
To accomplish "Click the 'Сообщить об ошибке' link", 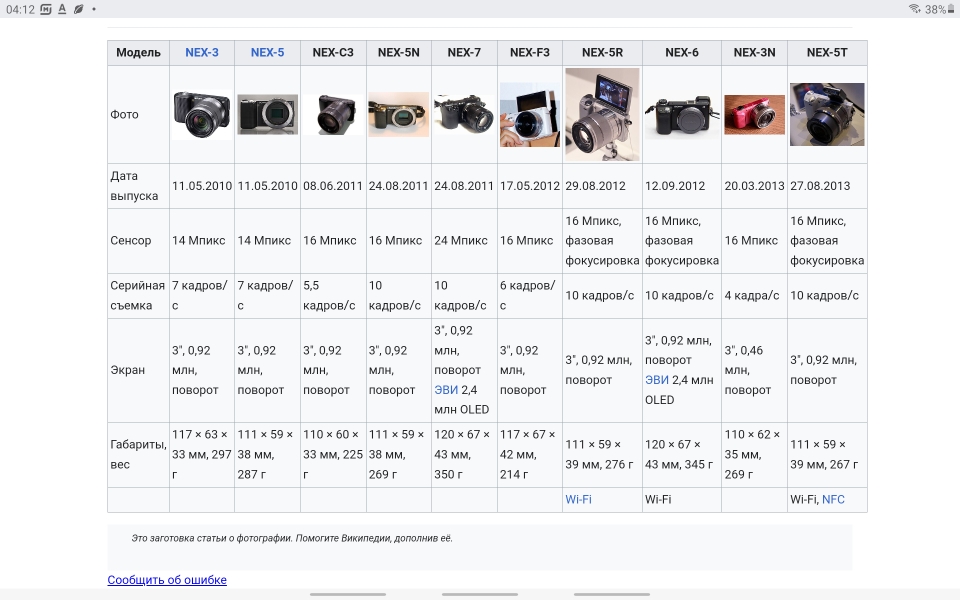I will pos(167,580).
